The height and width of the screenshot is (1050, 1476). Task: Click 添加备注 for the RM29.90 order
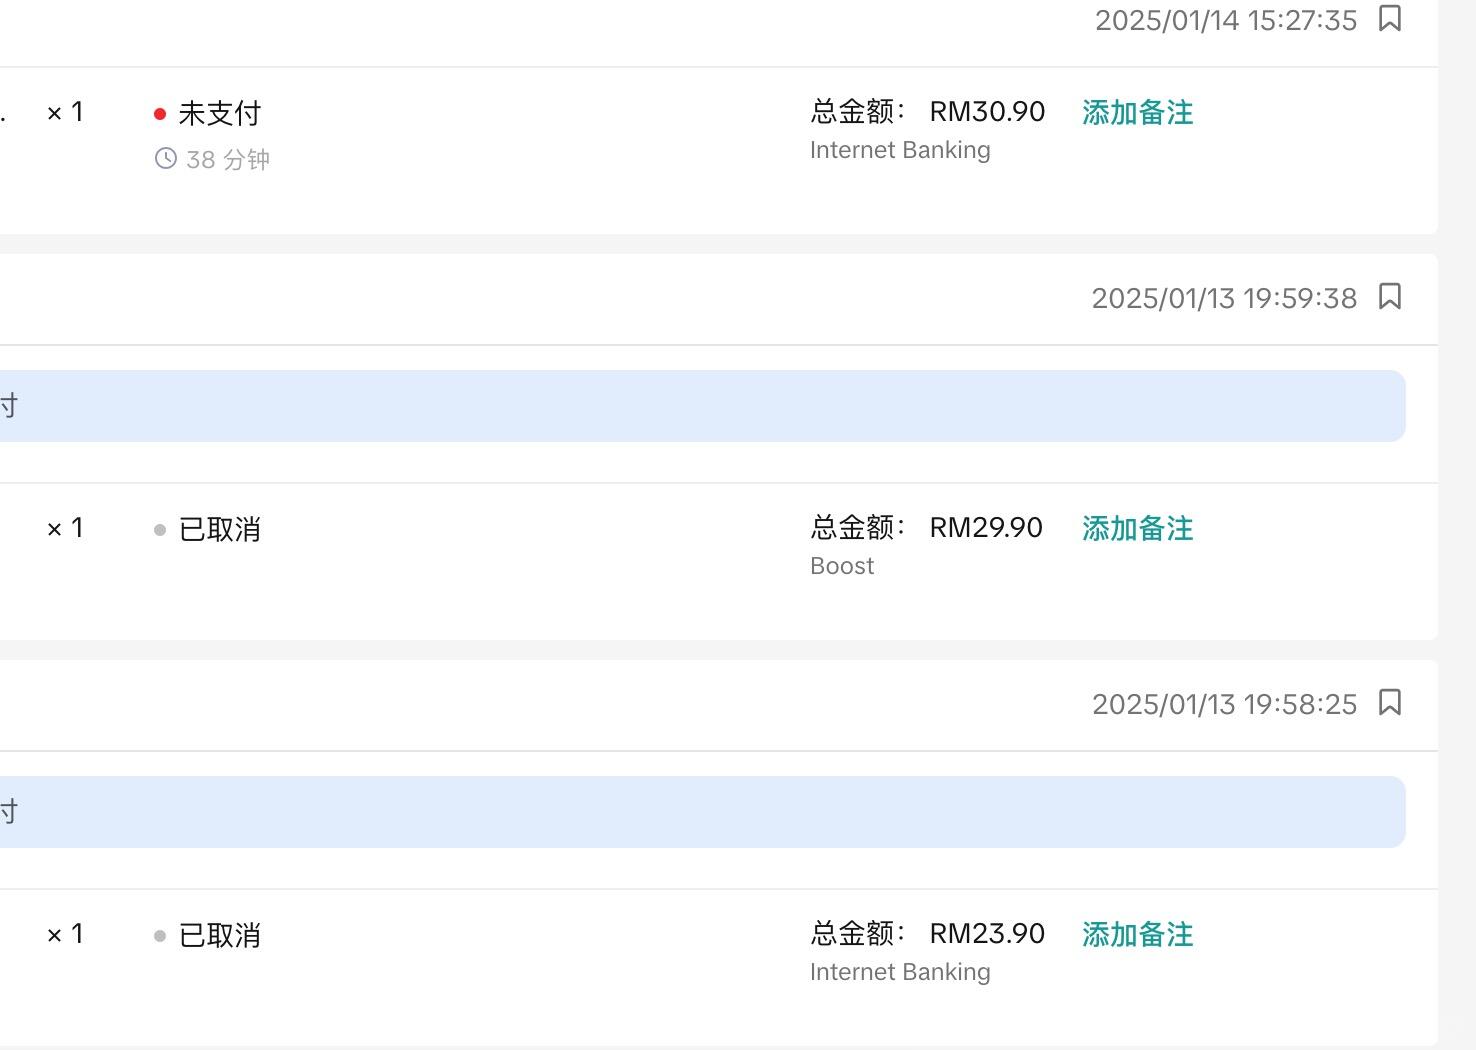click(x=1138, y=528)
